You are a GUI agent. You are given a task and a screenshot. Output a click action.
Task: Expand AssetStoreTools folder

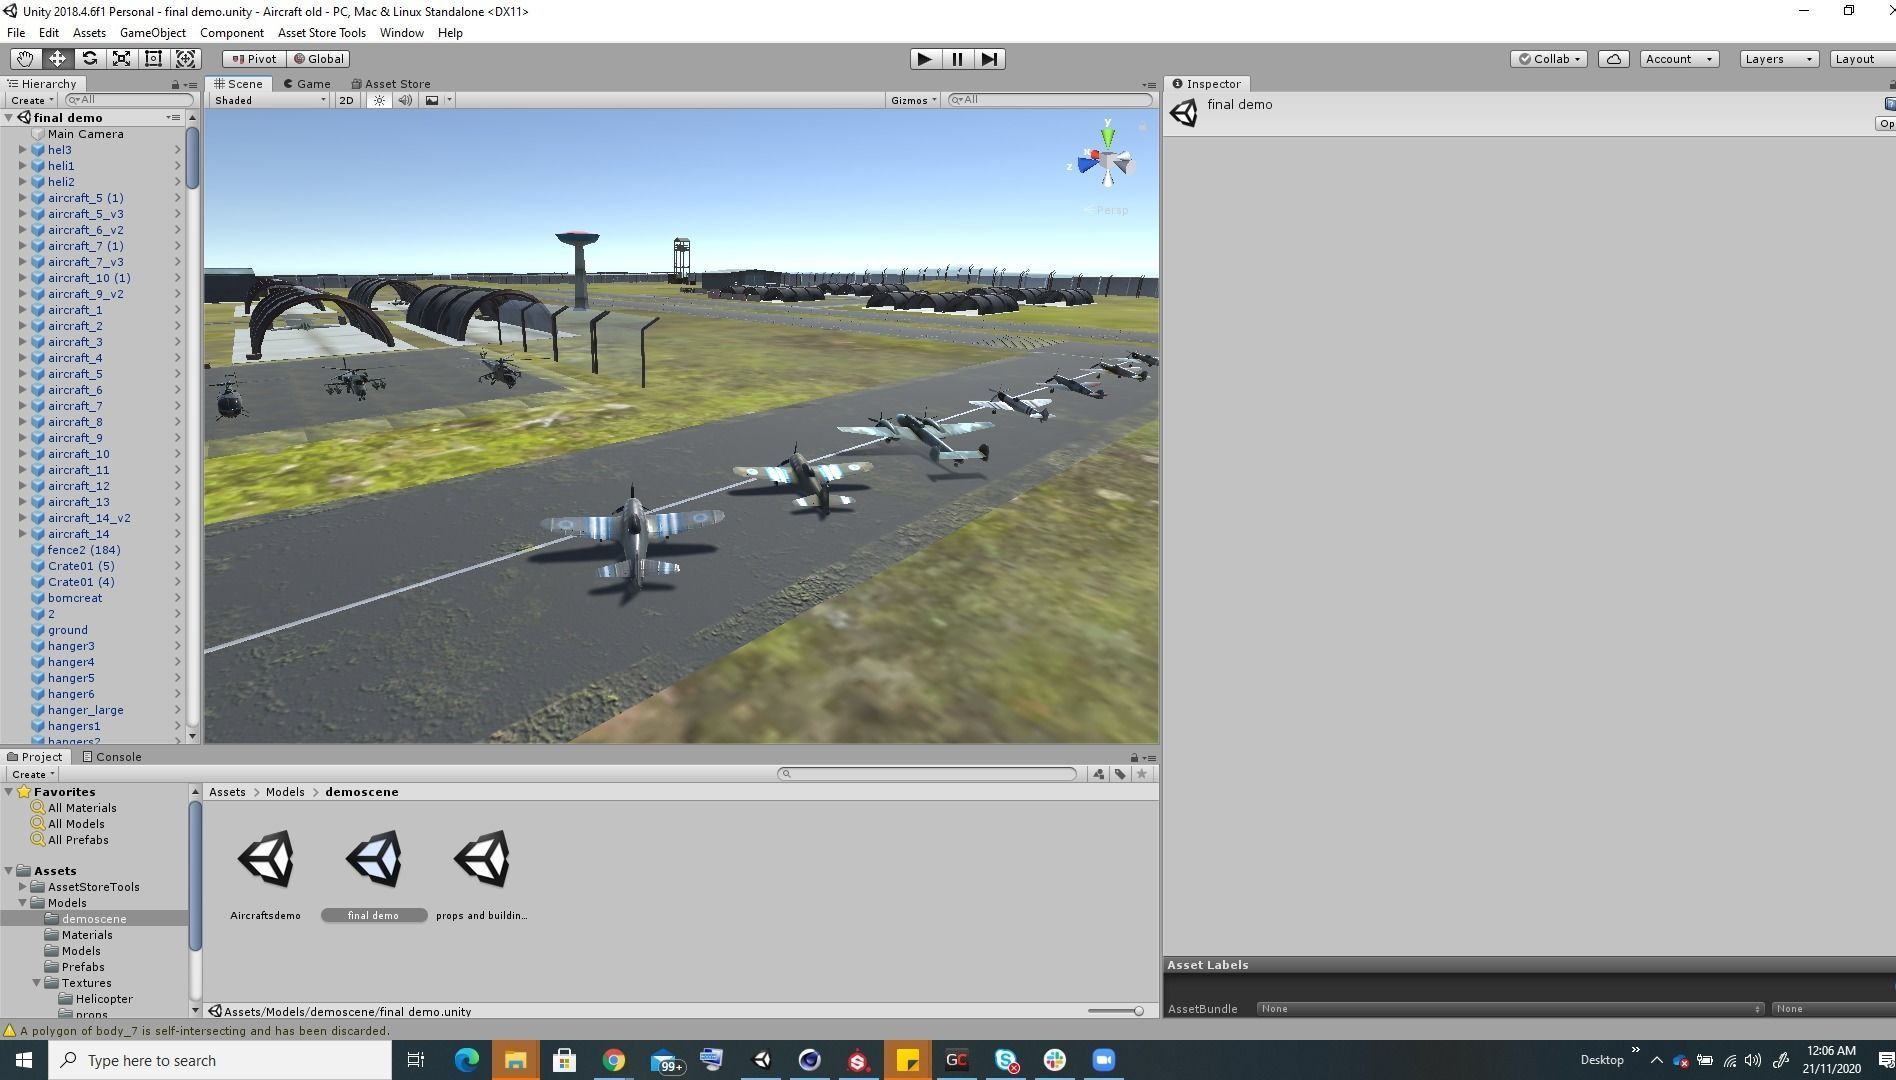pos(22,887)
